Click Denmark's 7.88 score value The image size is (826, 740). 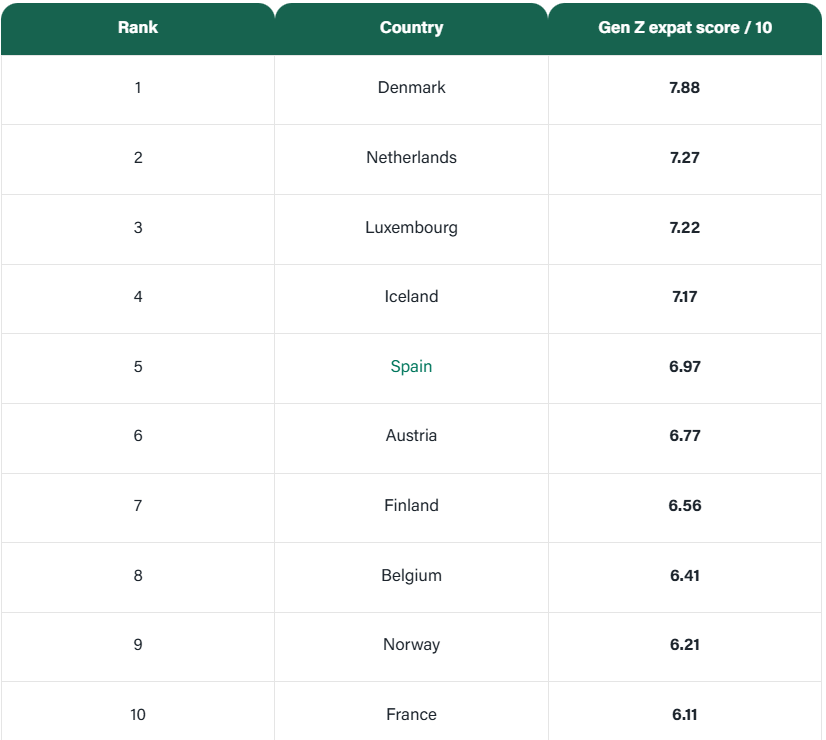tap(685, 87)
